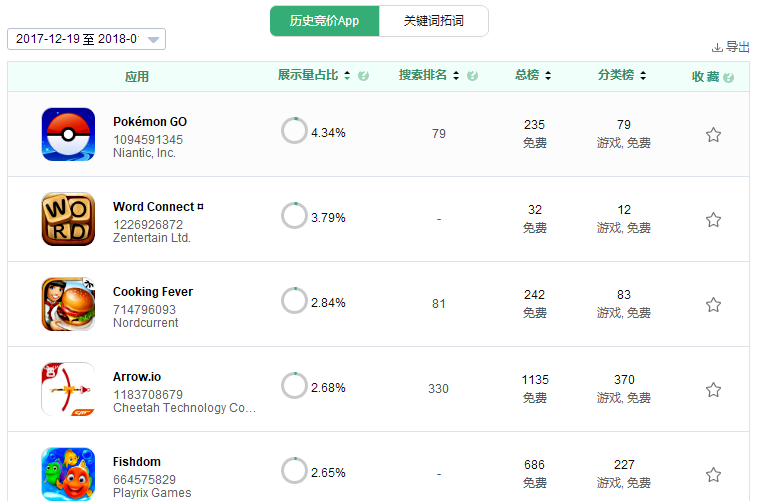
Task: Click the Arrow.io app icon
Action: [x=68, y=389]
